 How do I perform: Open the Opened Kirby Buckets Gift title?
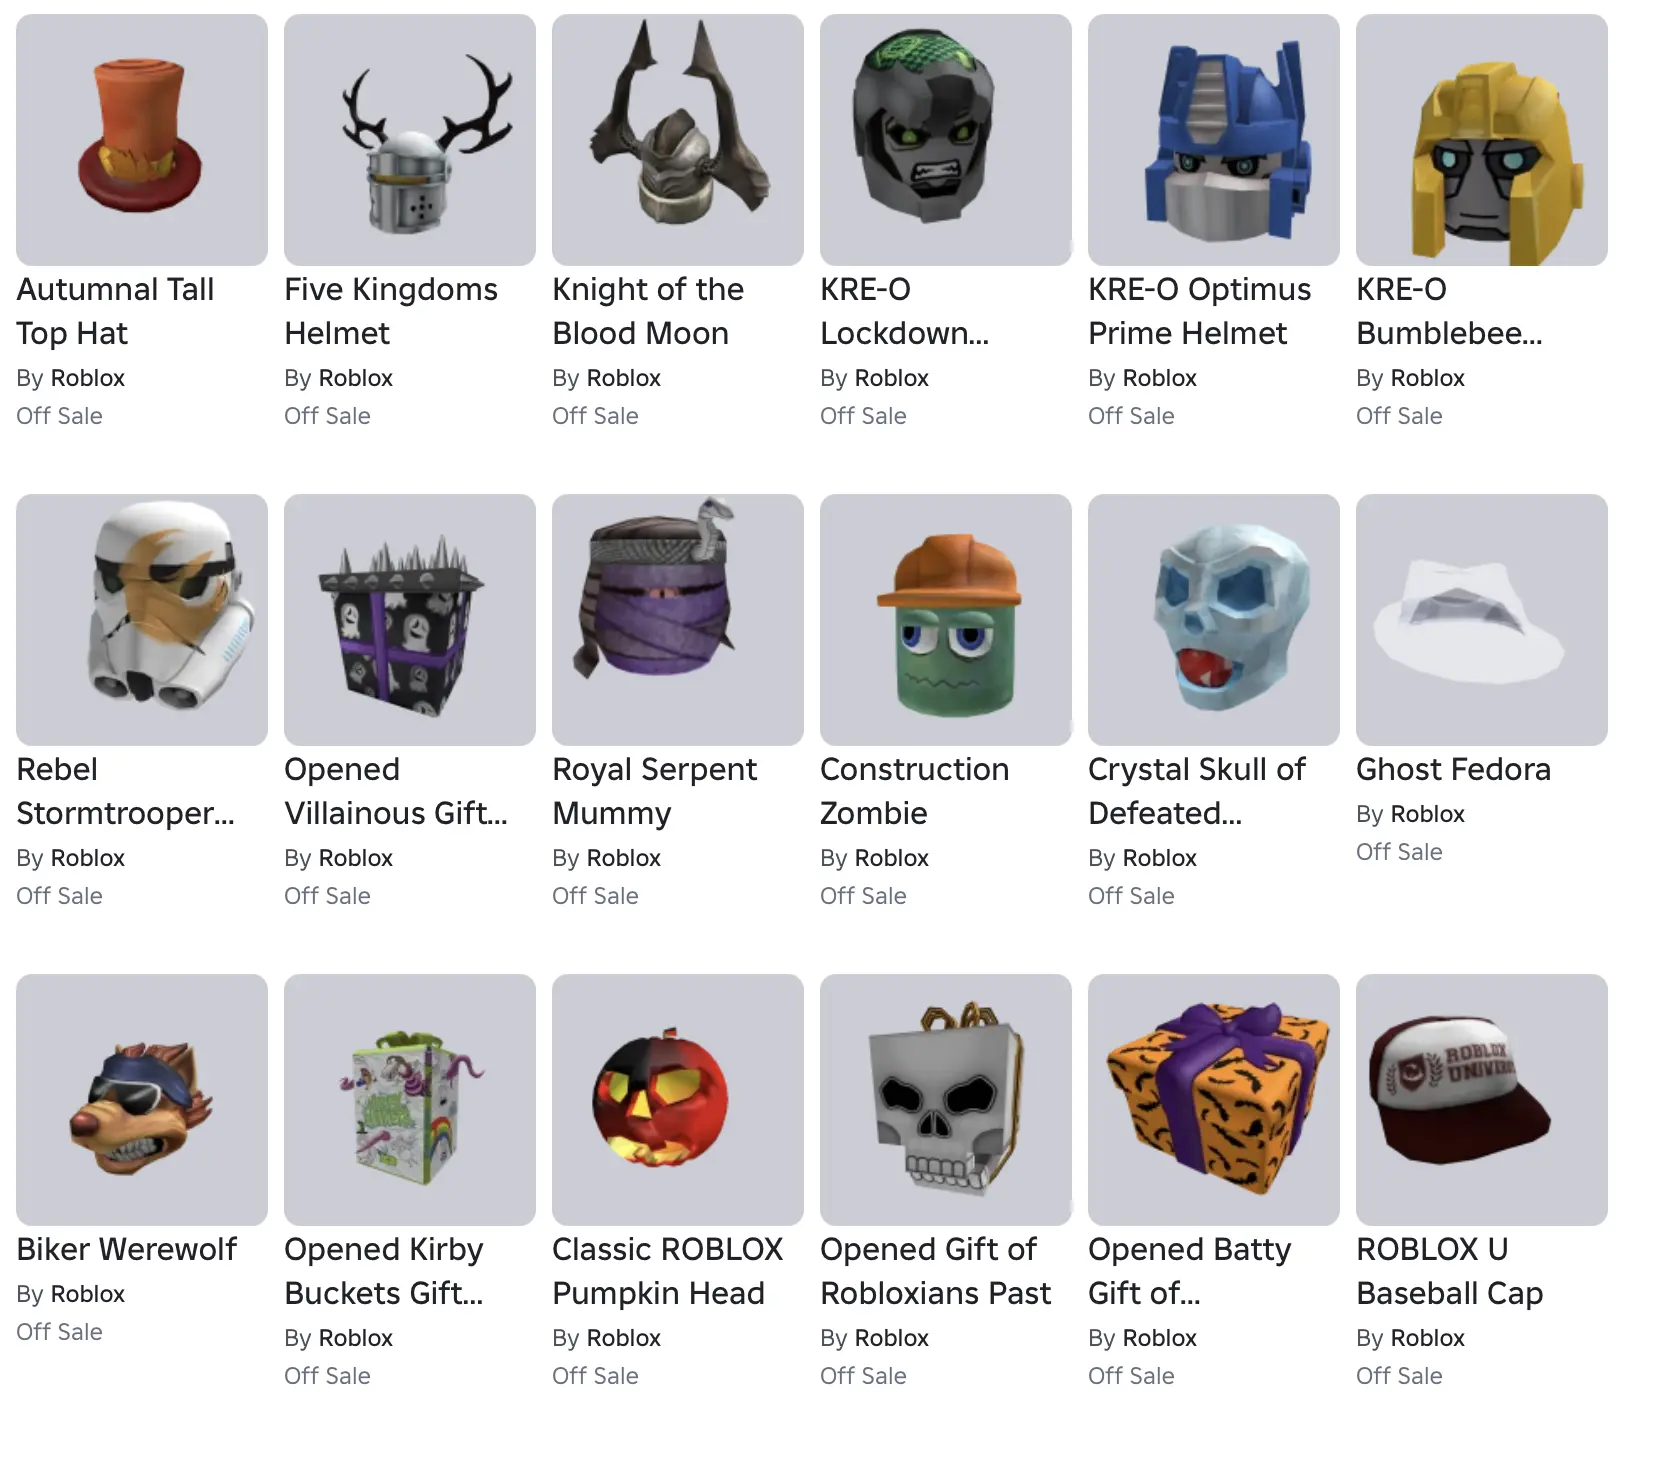point(384,1271)
